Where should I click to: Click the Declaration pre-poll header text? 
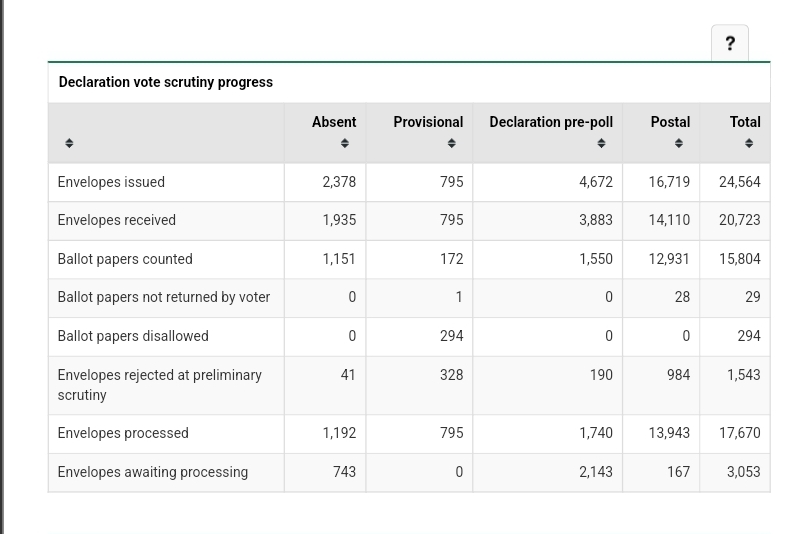pos(550,122)
